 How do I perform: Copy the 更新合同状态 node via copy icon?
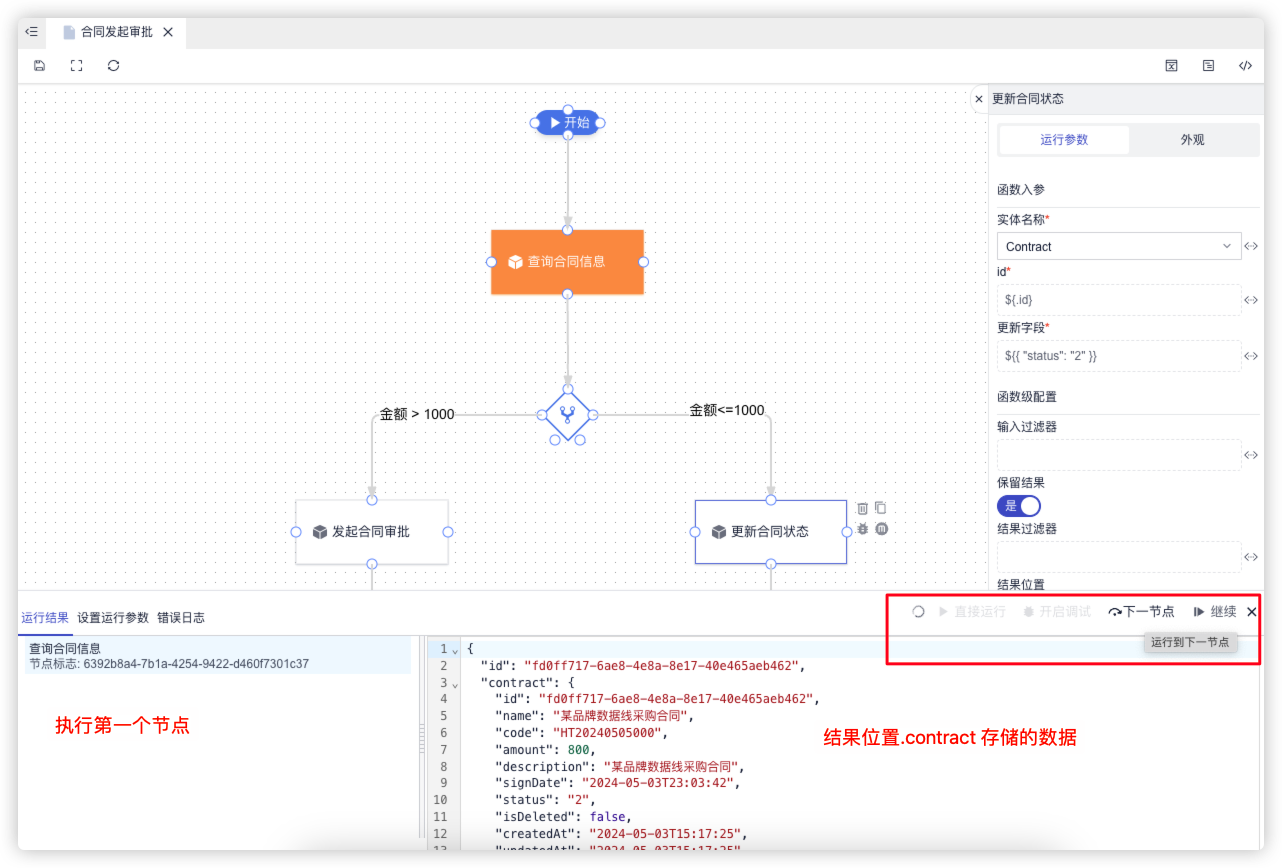(880, 508)
